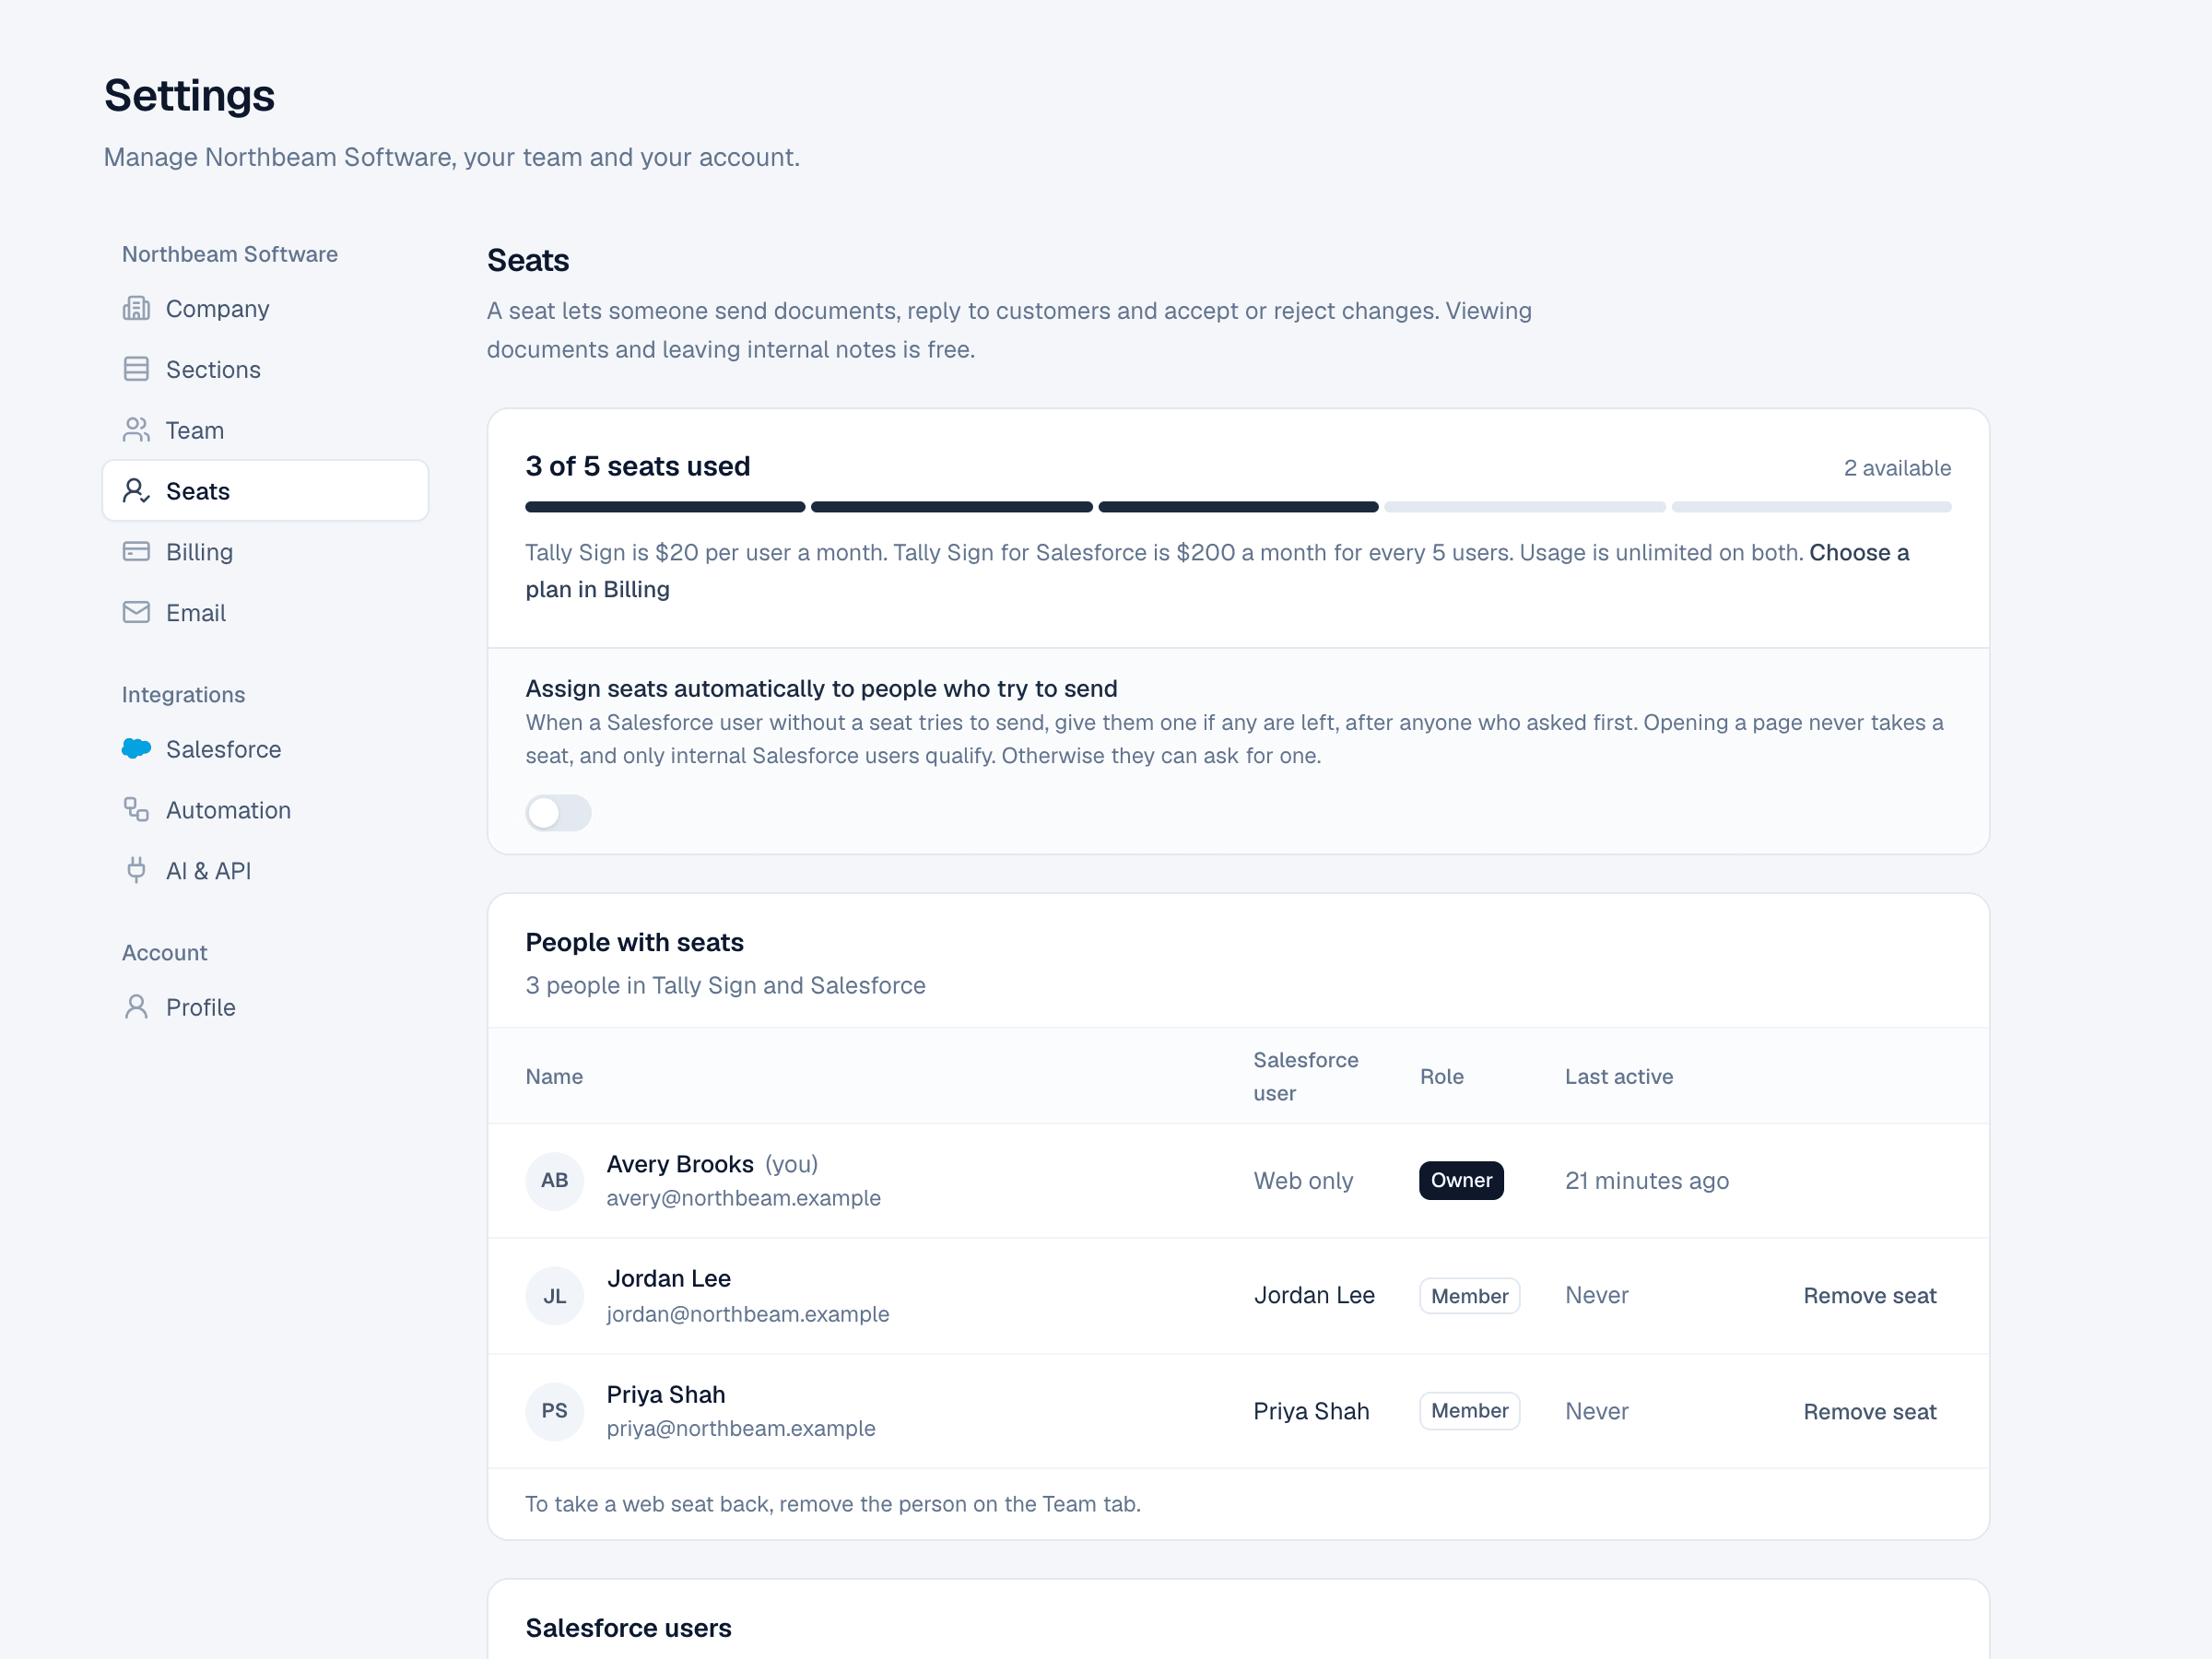Viewport: 2212px width, 1659px height.
Task: Click the Owner role badge
Action: coord(1461,1181)
